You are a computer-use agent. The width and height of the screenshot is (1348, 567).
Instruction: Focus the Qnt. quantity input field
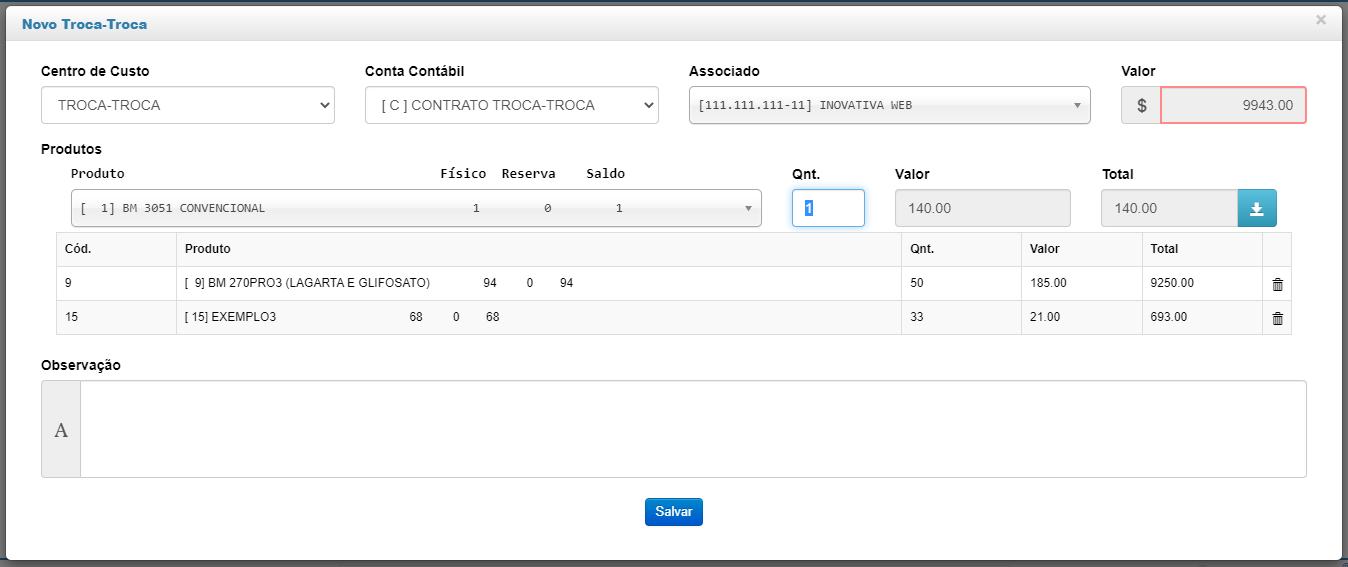pos(828,208)
